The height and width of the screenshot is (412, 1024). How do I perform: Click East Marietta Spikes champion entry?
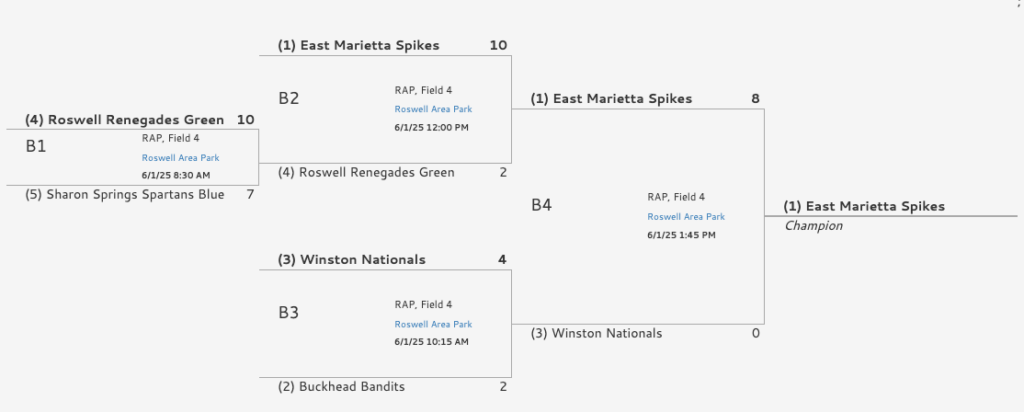(864, 206)
